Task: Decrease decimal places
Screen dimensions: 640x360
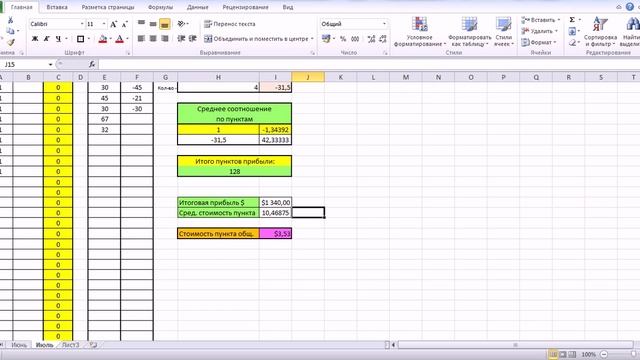Action: click(x=383, y=39)
